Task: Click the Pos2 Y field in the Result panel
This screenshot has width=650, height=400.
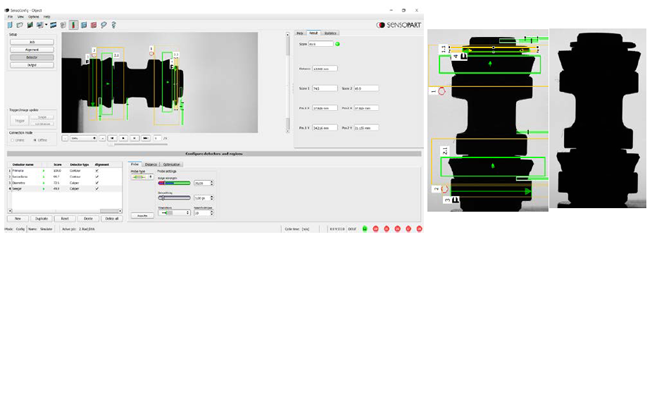Action: coord(366,128)
